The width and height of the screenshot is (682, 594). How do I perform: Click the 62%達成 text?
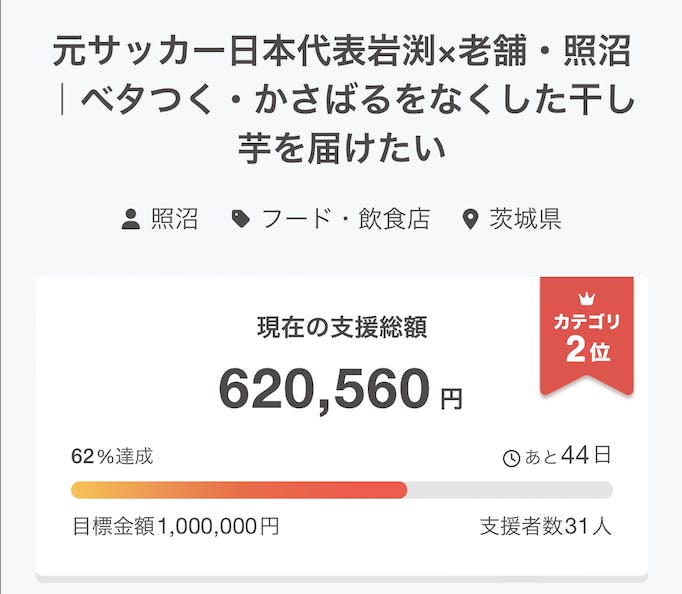112,457
